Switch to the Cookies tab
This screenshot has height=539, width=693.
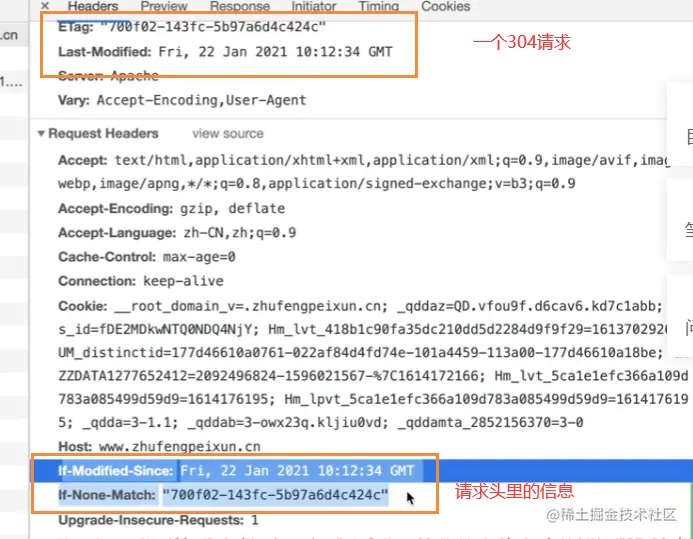pos(446,6)
